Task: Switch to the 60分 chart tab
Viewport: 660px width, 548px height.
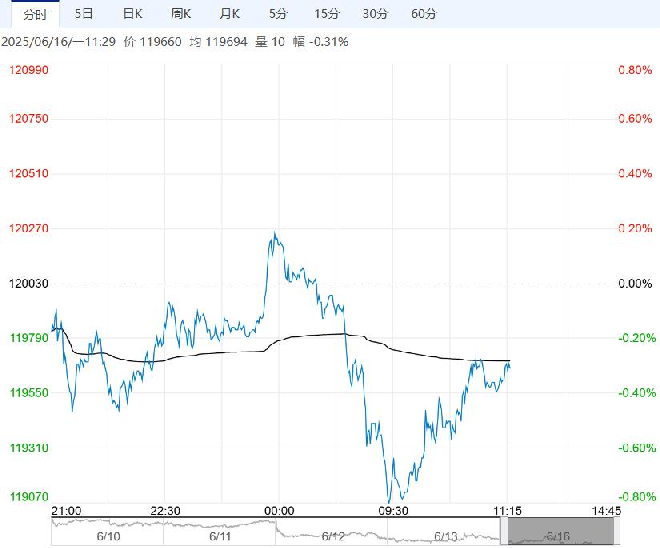Action: pyautogui.click(x=424, y=14)
